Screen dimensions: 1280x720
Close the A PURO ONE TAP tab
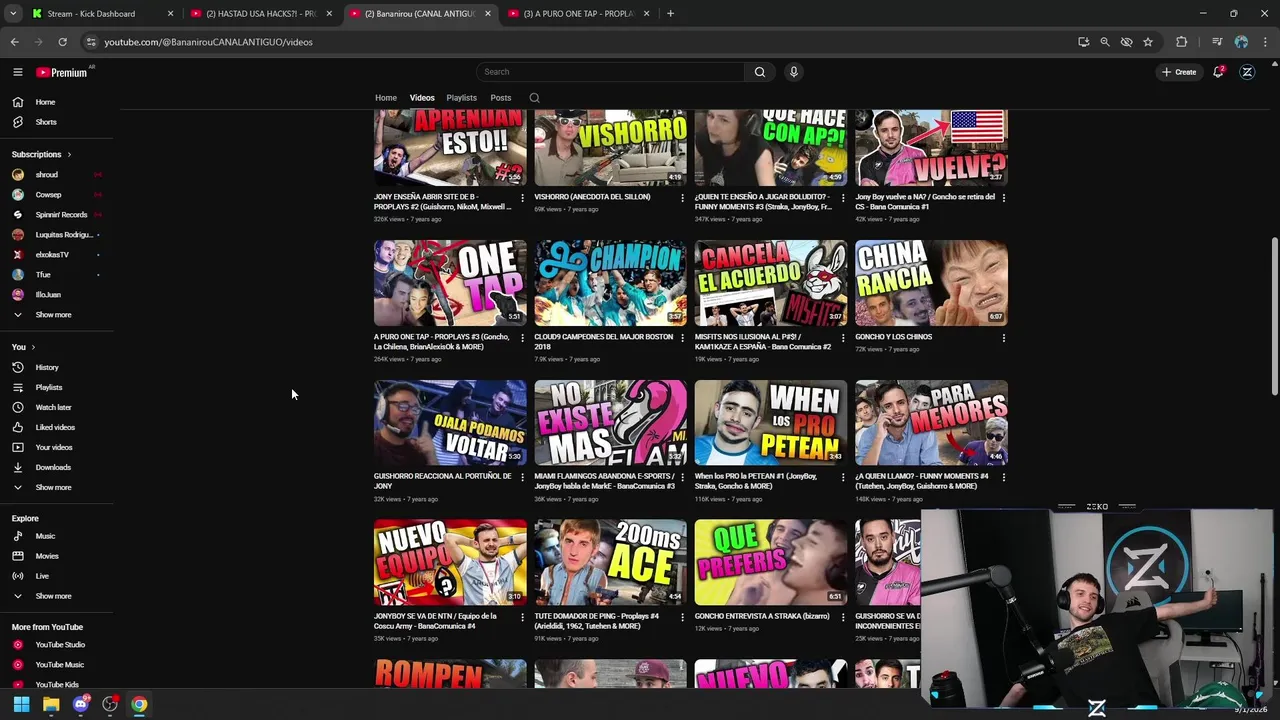[647, 14]
